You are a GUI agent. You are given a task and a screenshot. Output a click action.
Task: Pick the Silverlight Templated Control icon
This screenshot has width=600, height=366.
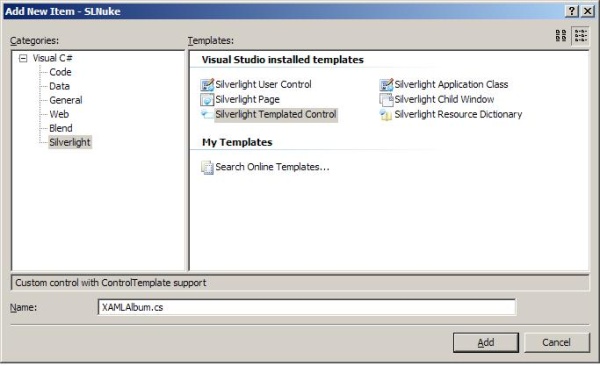(x=207, y=114)
